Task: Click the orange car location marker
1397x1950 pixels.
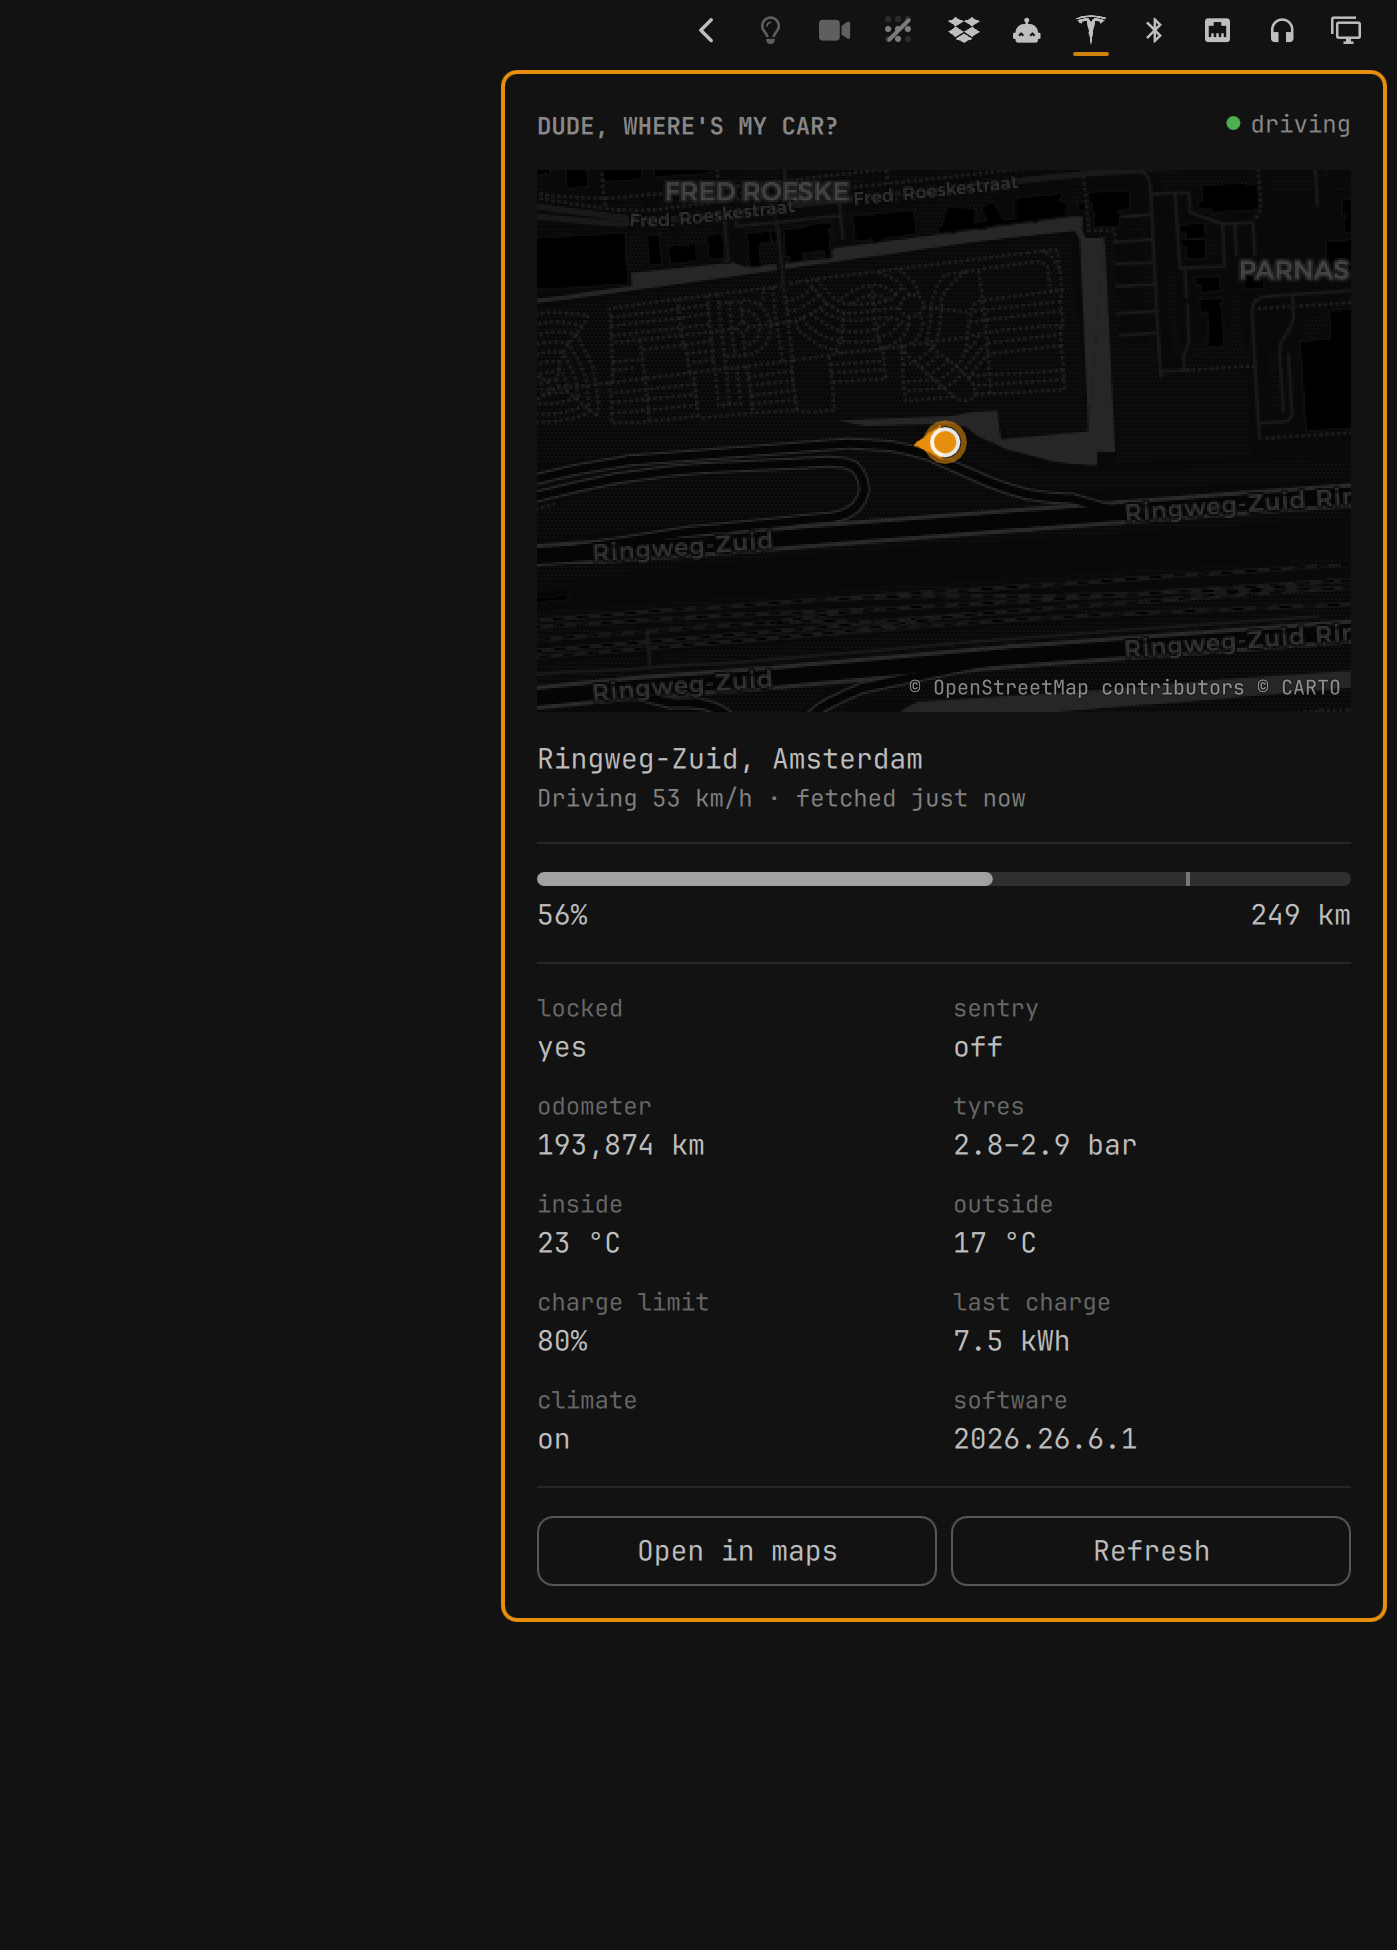Action: pyautogui.click(x=943, y=442)
